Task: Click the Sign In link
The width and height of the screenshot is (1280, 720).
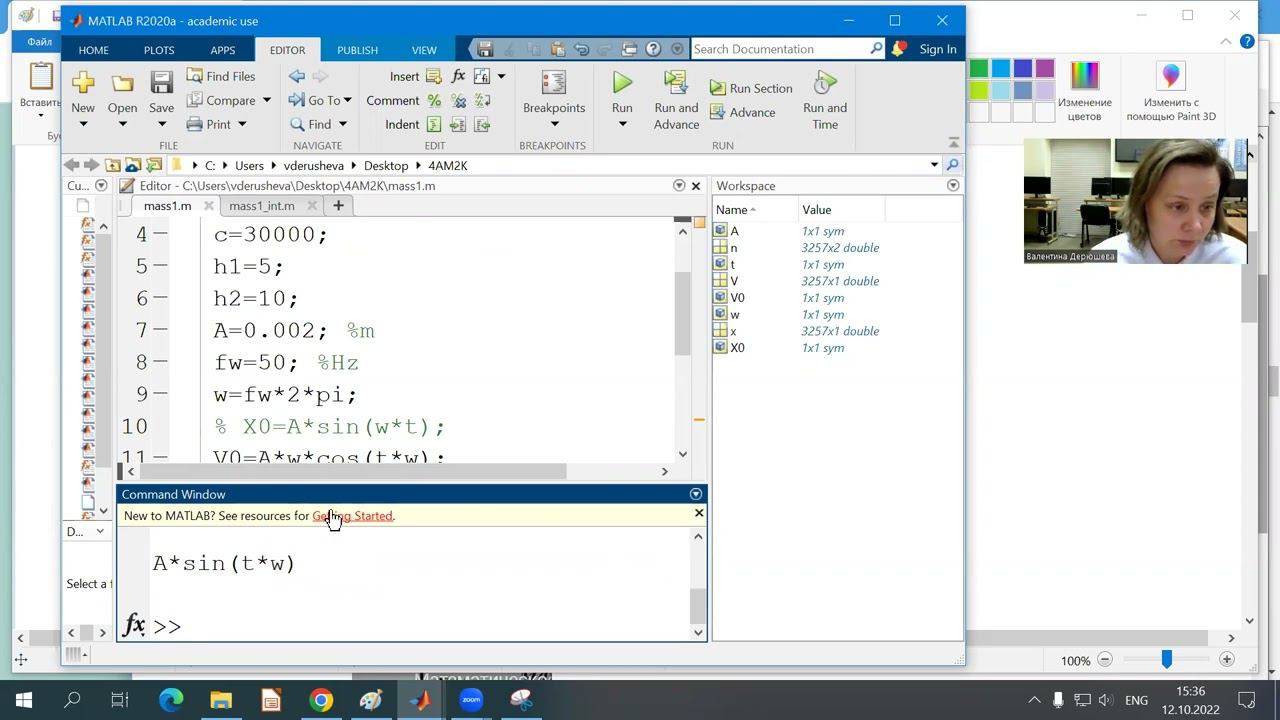Action: click(937, 49)
